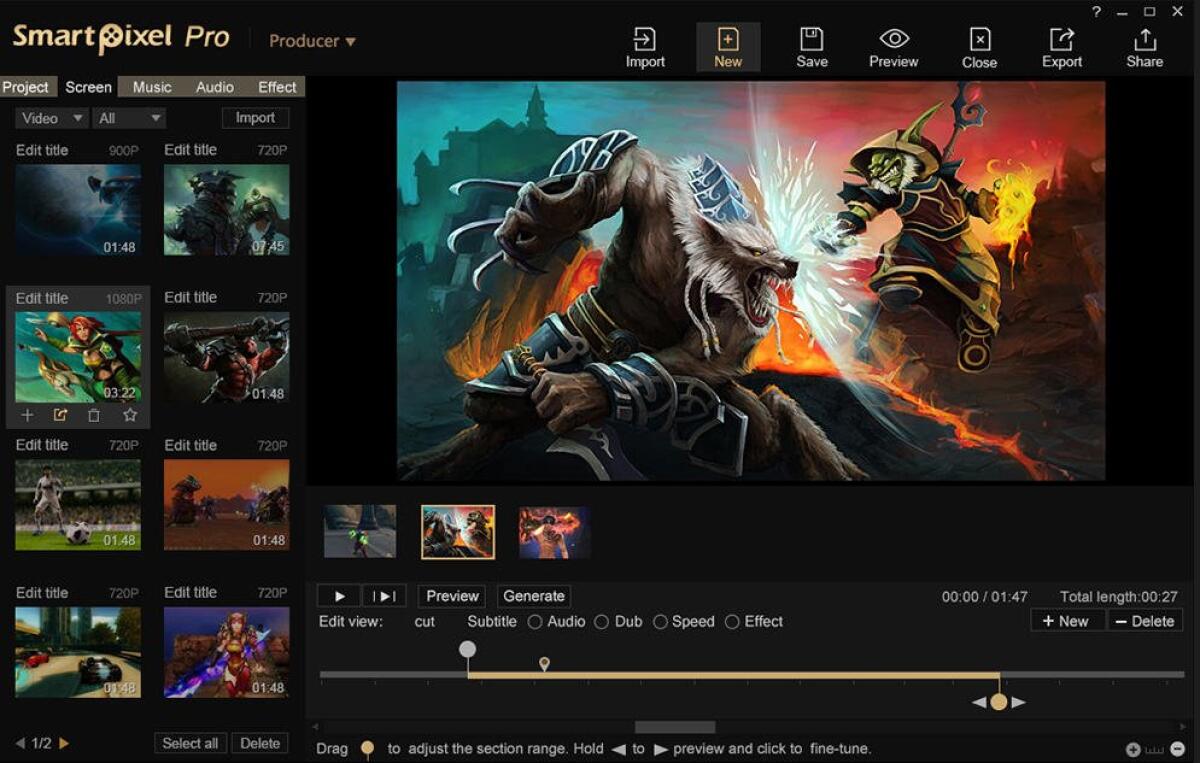Screen dimensions: 1200x763
Task: Share the project via the Share icon
Action: 1145,45
